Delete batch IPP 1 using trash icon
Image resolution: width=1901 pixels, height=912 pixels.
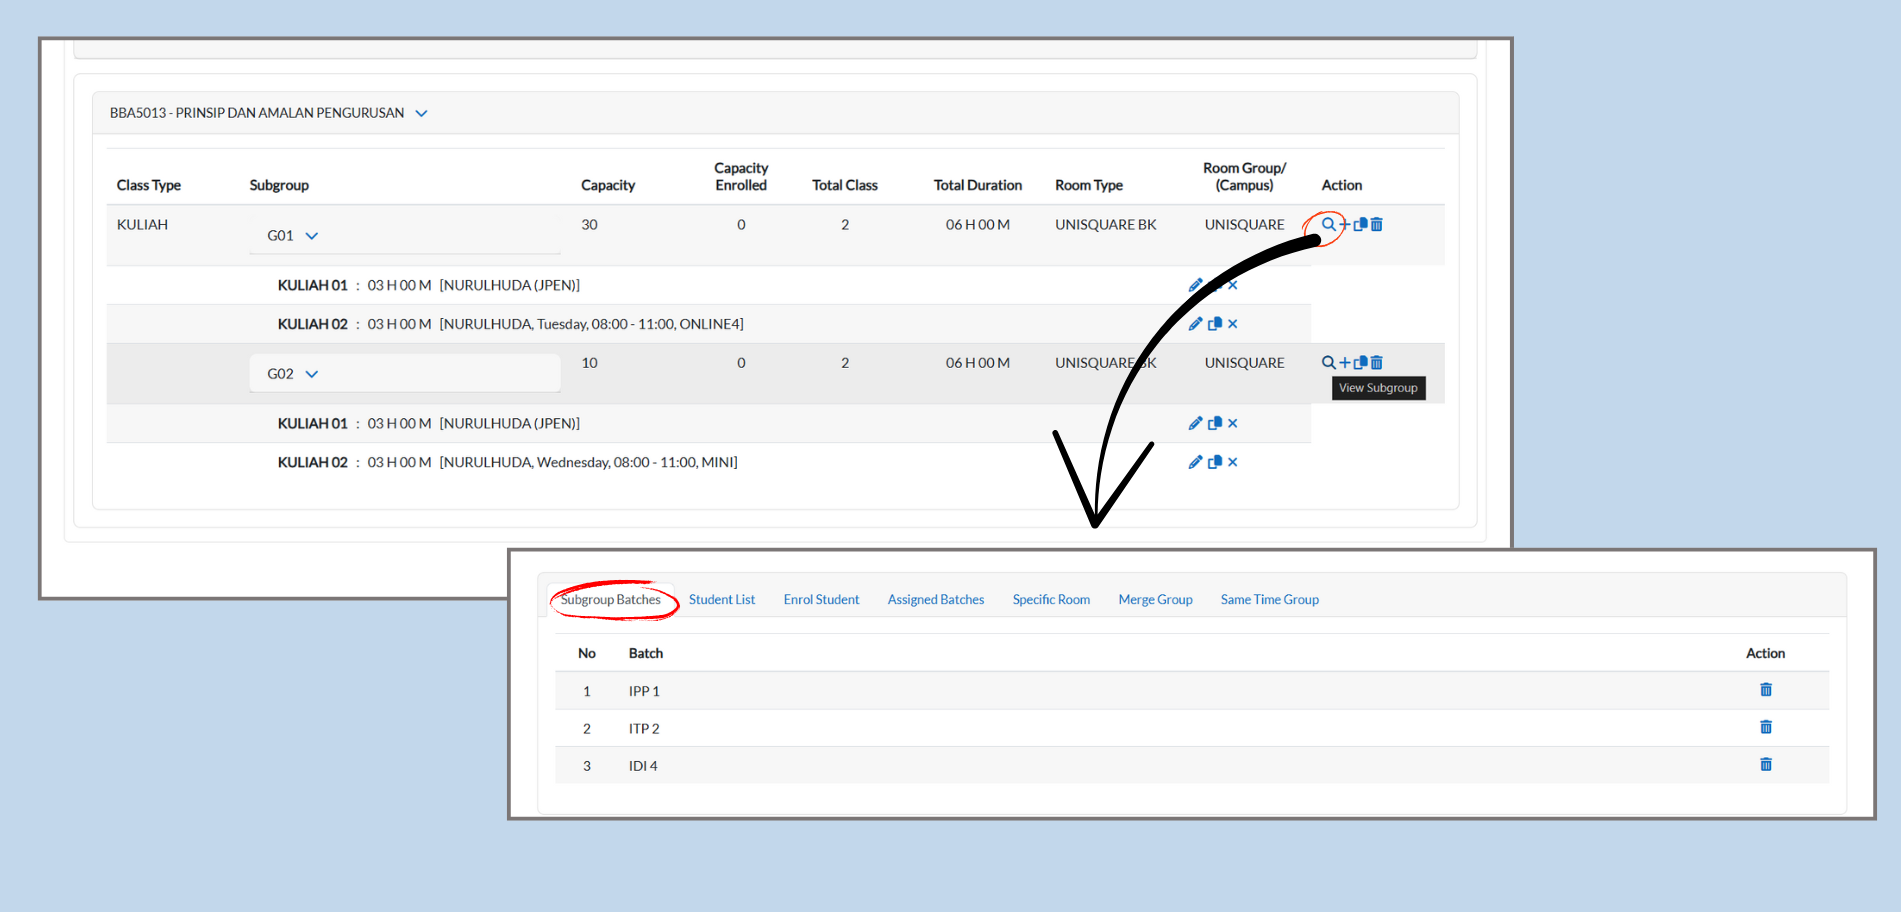click(1766, 690)
